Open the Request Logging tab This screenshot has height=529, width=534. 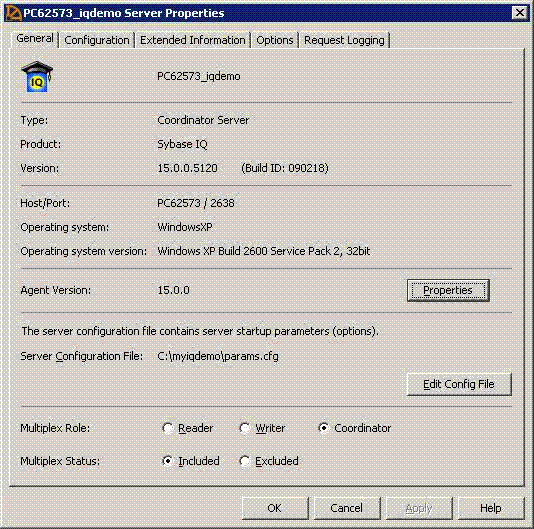point(344,40)
